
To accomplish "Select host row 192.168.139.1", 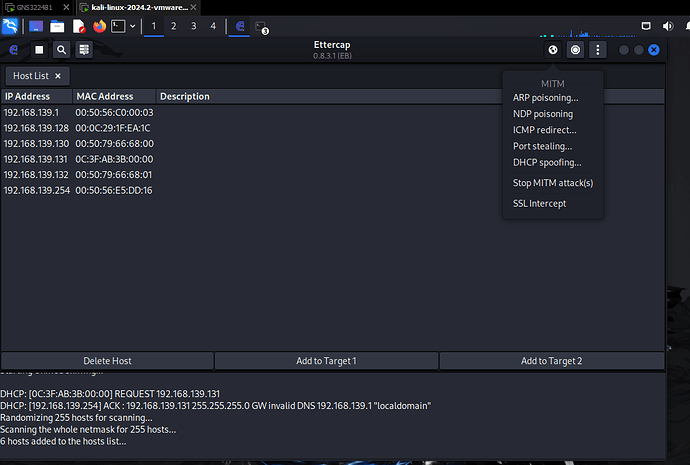I will pos(332,113).
